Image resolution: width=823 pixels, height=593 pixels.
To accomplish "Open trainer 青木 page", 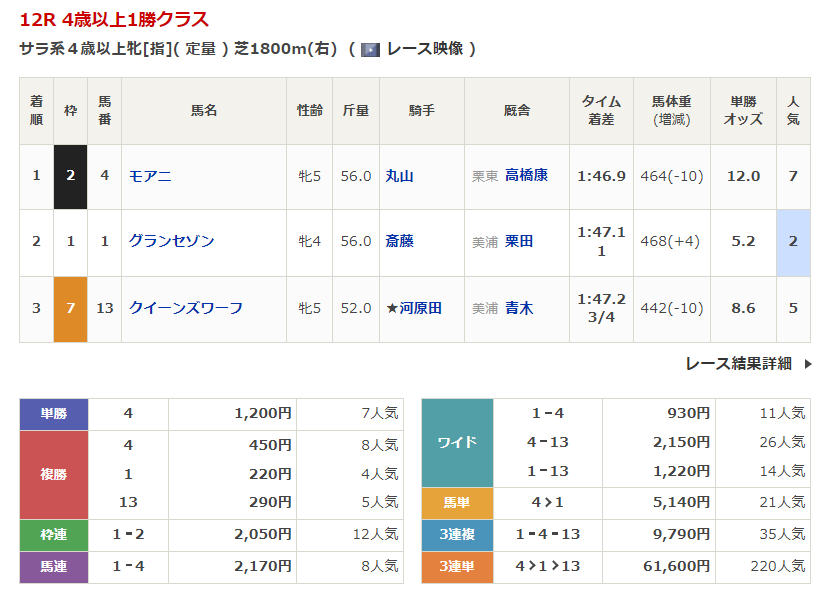I will (518, 308).
